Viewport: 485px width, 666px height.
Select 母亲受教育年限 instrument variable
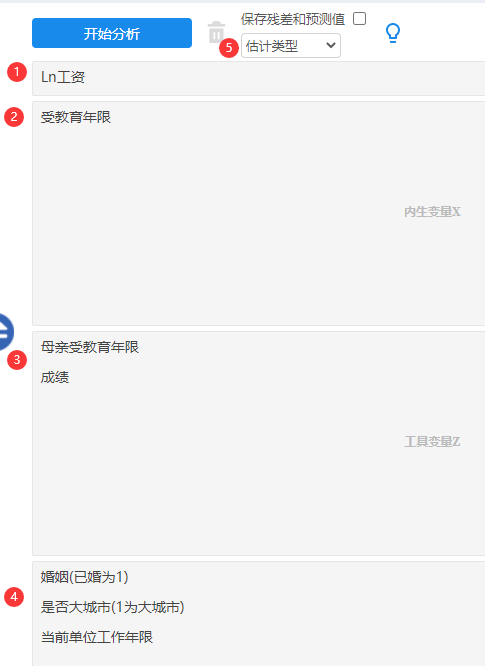[90, 347]
